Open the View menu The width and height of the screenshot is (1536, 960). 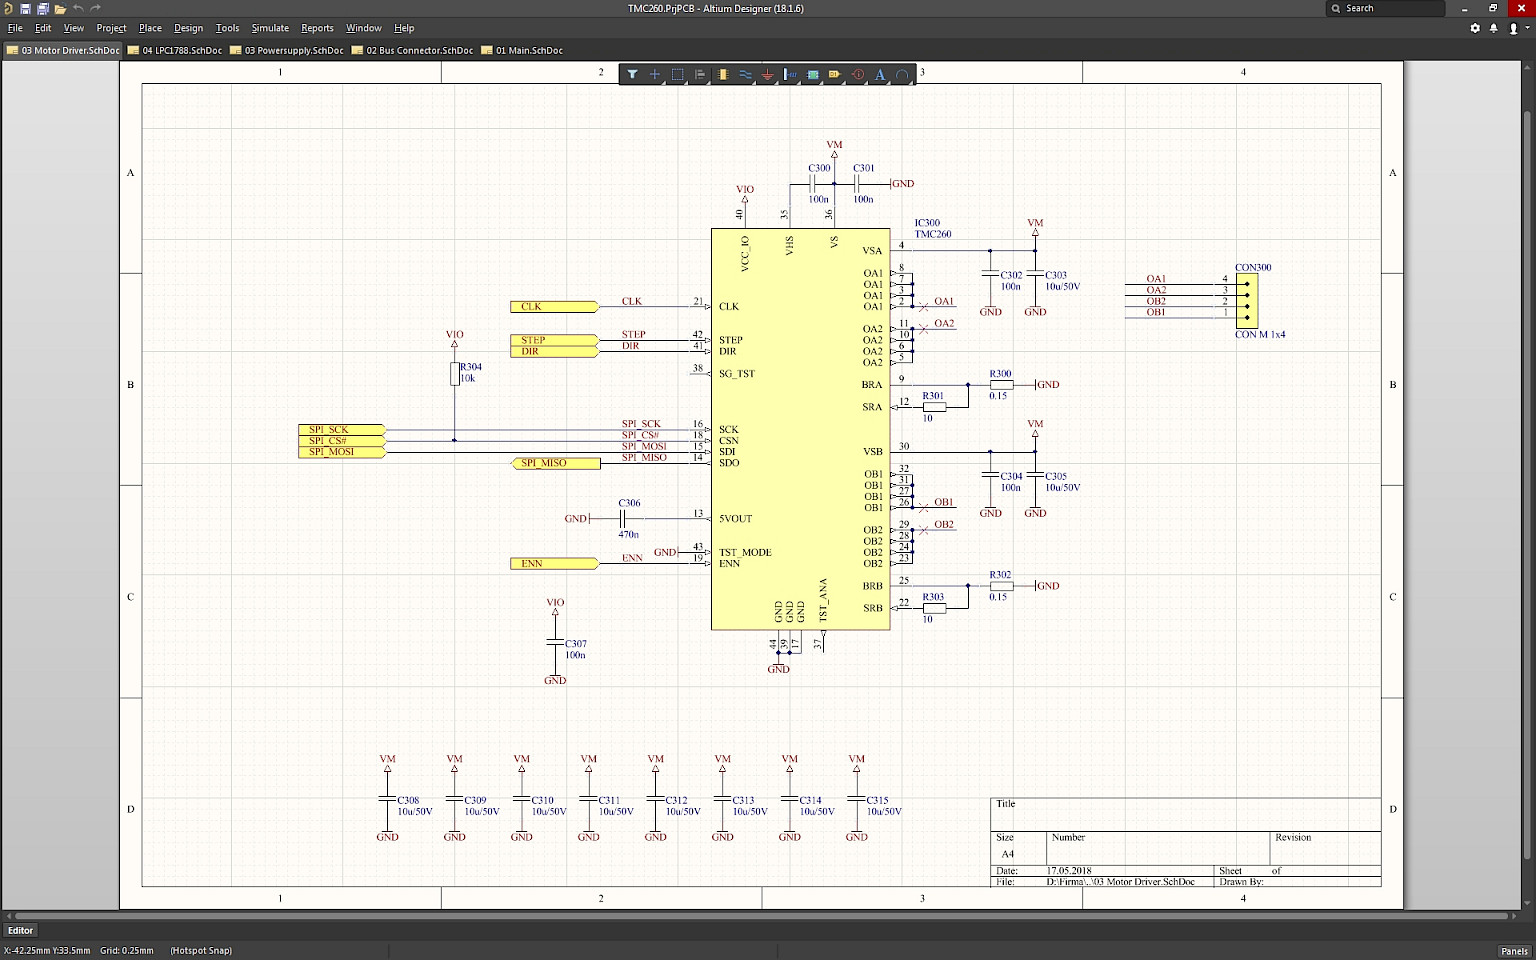(x=74, y=28)
